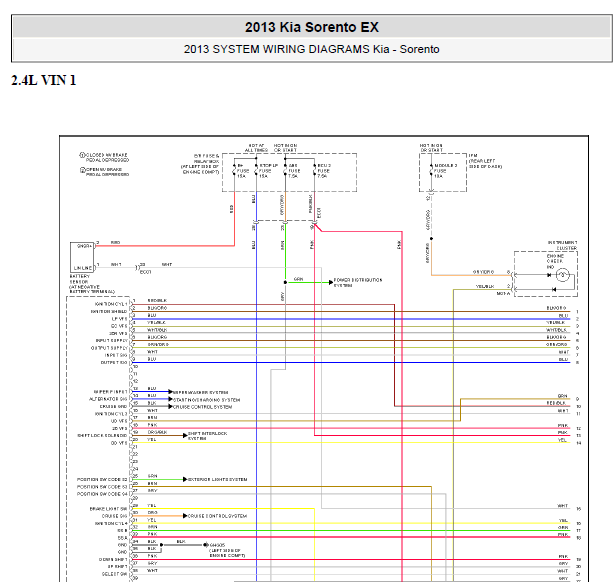The width and height of the screenshot is (613, 582).
Task: Click 'HOT IN ON OR START' above ABS fuse
Action: (285, 148)
